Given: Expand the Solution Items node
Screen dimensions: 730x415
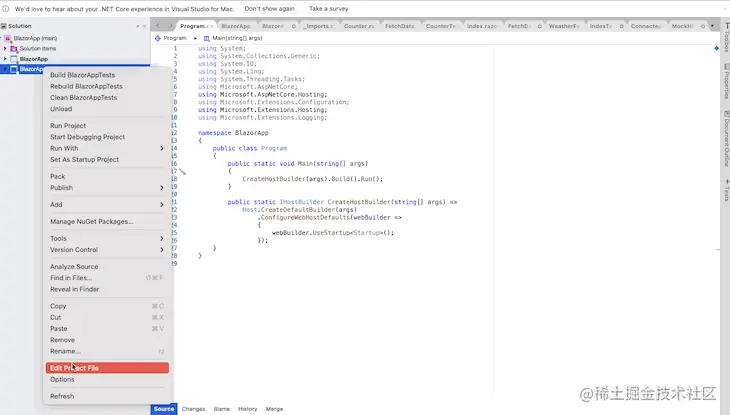Looking at the screenshot, I should (x=5, y=48).
